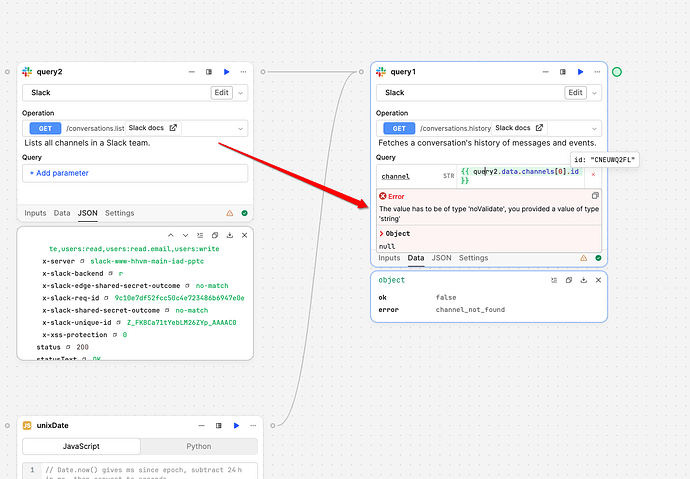690x479 pixels.
Task: Collapse the query2 block with minus icon
Action: click(x=191, y=72)
